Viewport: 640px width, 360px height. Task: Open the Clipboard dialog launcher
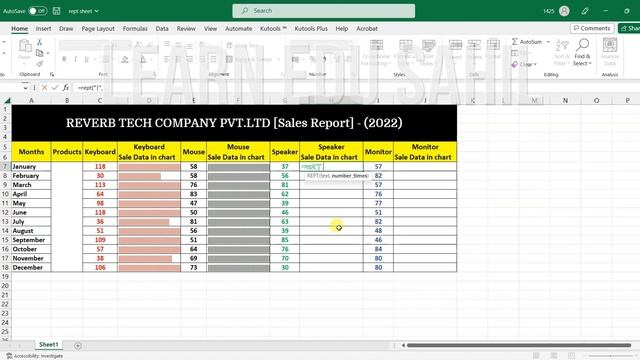coord(52,74)
